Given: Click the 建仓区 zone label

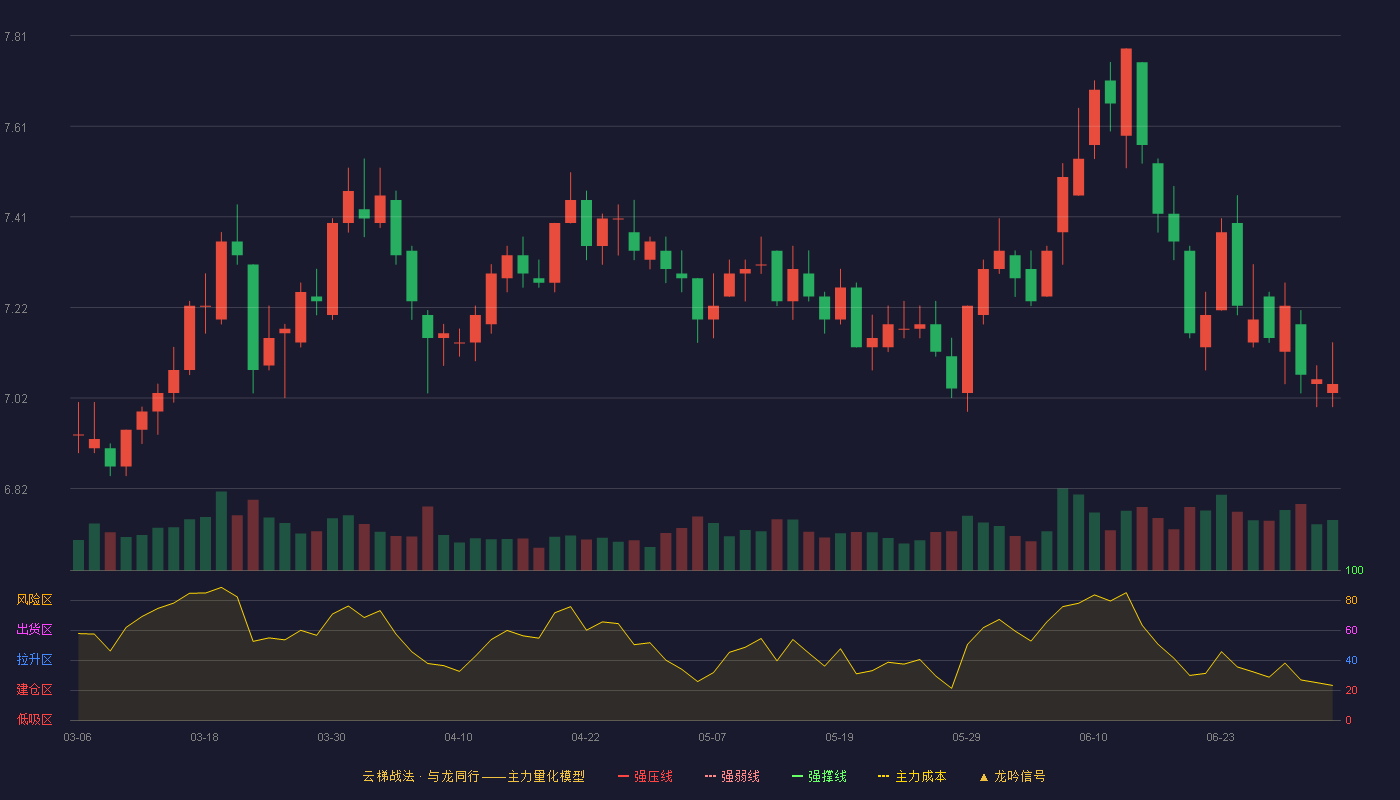Looking at the screenshot, I should pyautogui.click(x=35, y=690).
